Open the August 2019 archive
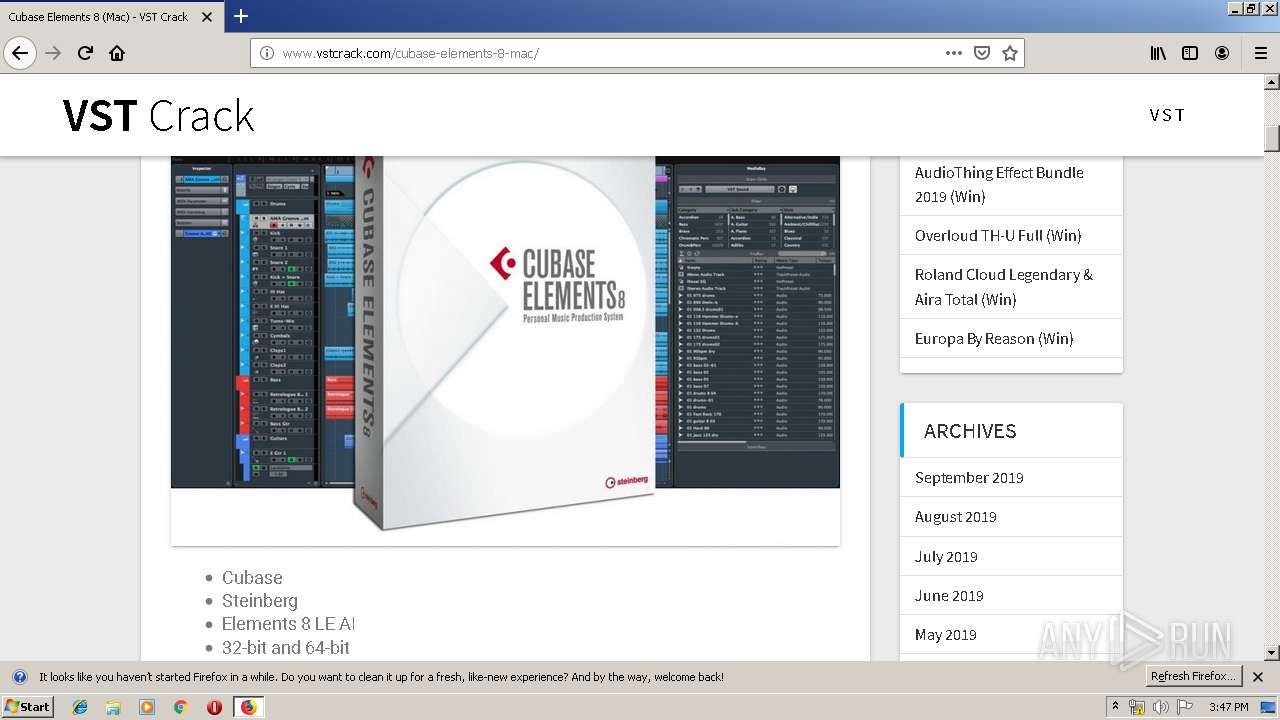Image resolution: width=1280 pixels, height=720 pixels. tap(955, 516)
